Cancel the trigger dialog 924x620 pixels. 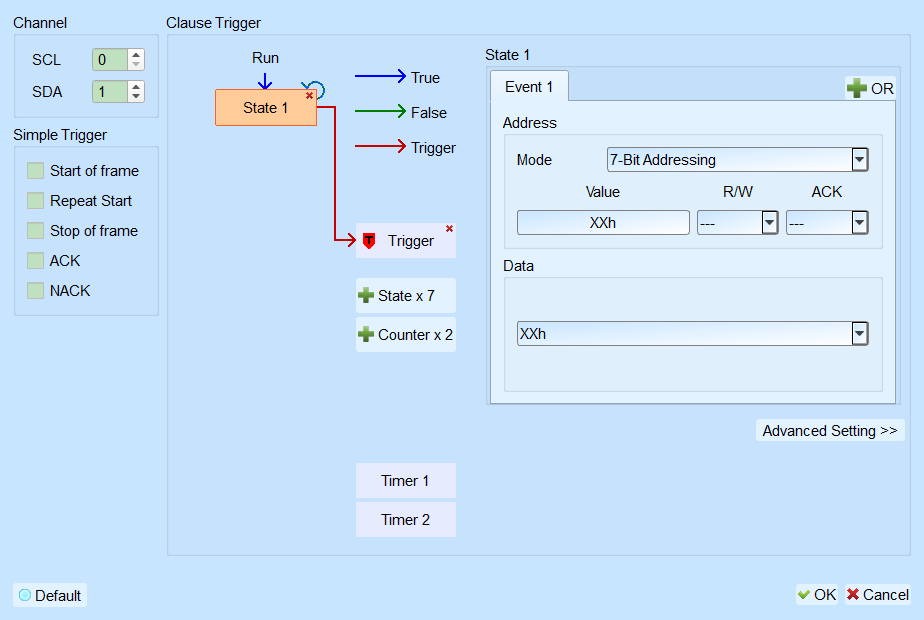[877, 595]
